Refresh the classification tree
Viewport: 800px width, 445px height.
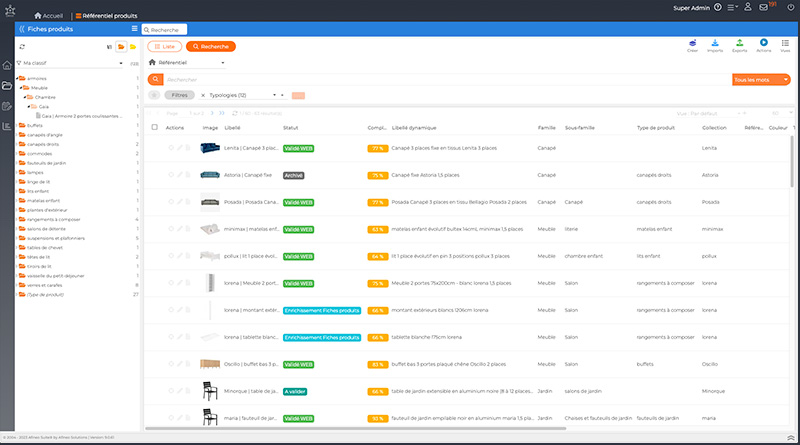point(22,47)
